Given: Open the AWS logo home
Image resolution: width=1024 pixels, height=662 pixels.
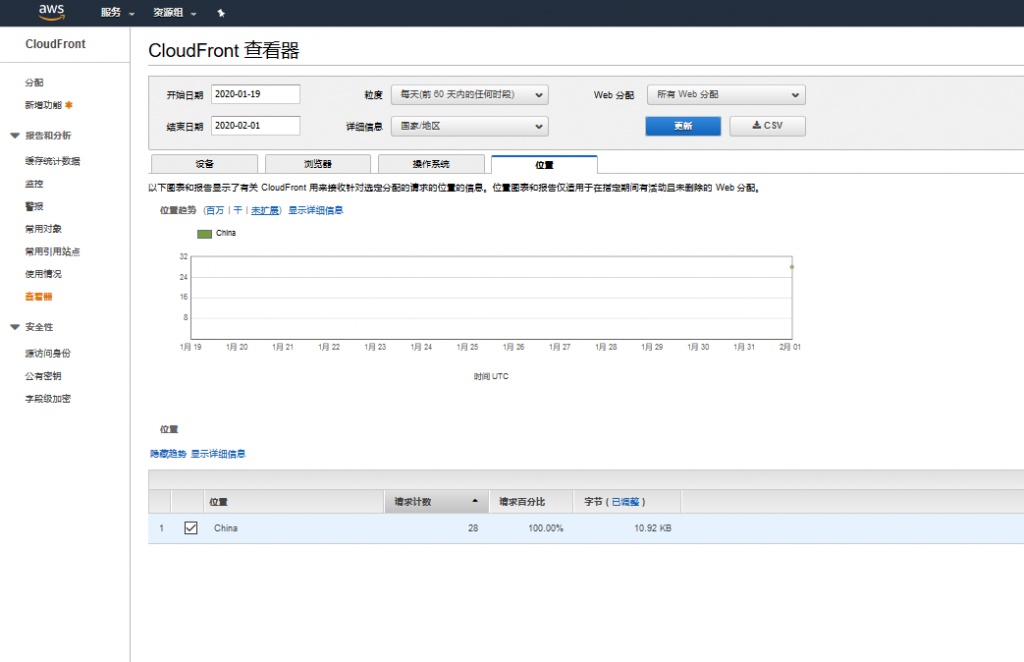Looking at the screenshot, I should (x=52, y=11).
